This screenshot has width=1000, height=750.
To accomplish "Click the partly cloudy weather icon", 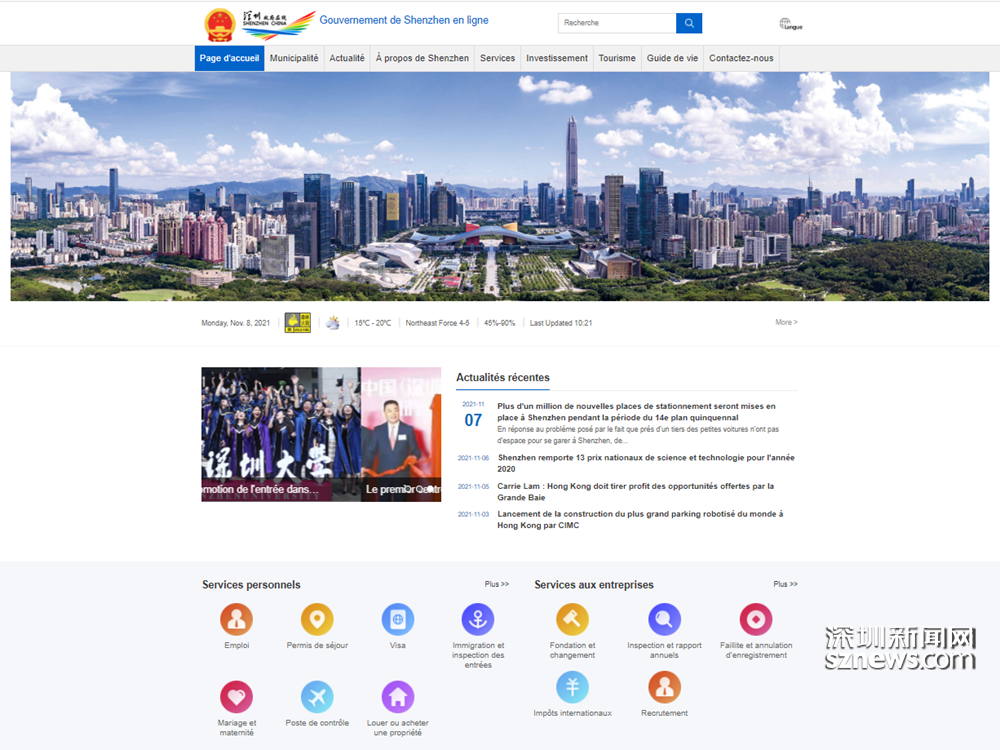I will tap(332, 323).
